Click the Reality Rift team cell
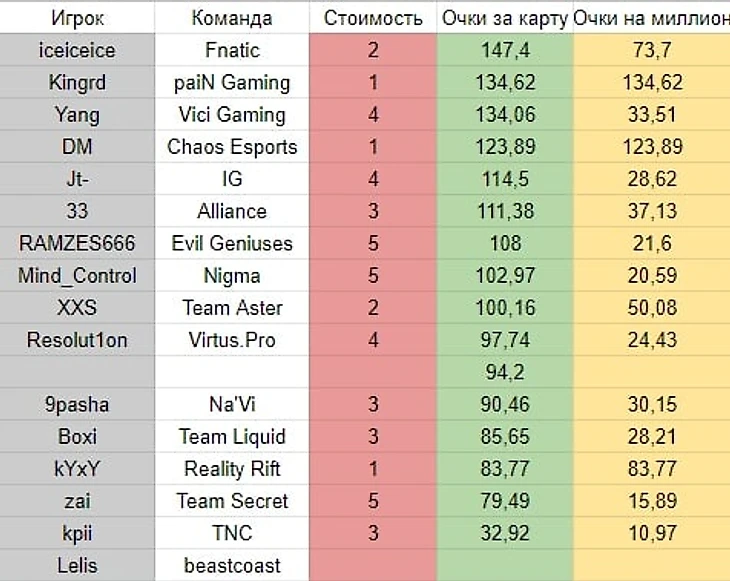The image size is (730, 581). click(232, 469)
